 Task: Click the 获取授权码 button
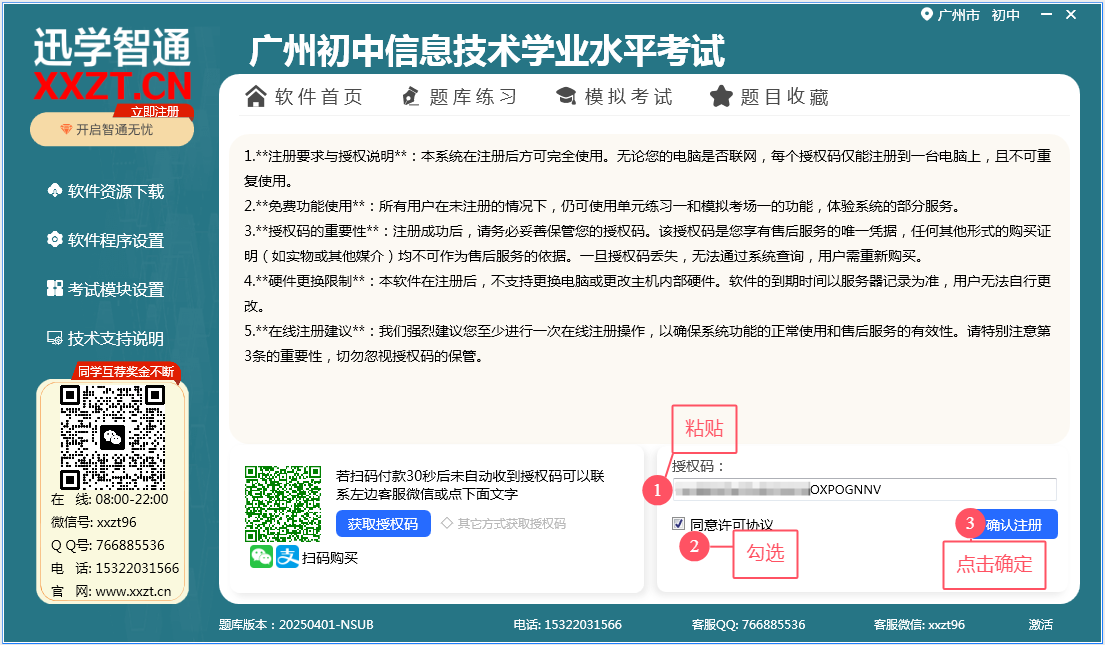pyautogui.click(x=383, y=524)
